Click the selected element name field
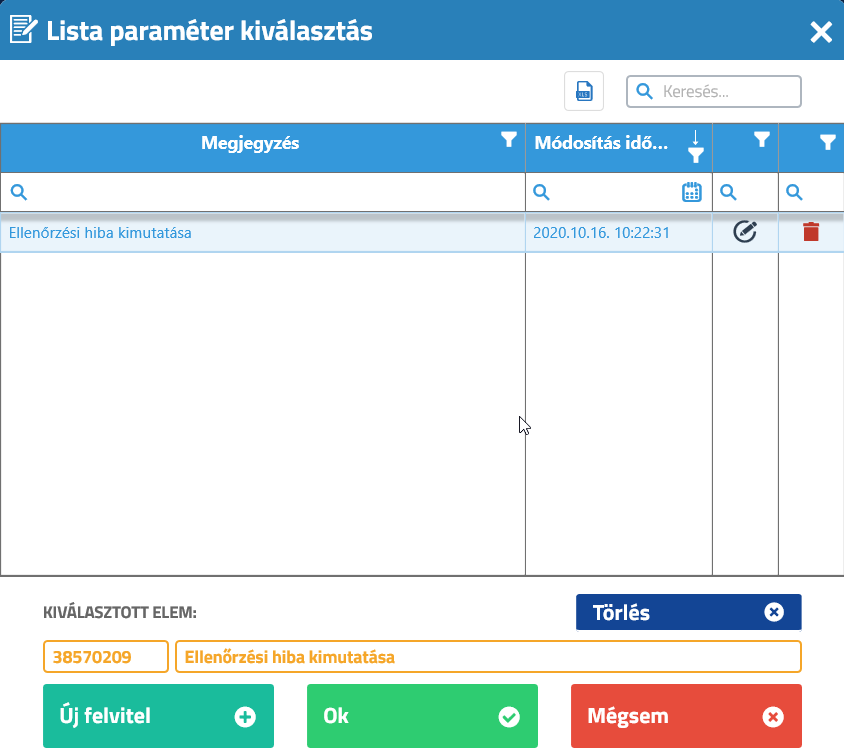 tap(488, 657)
